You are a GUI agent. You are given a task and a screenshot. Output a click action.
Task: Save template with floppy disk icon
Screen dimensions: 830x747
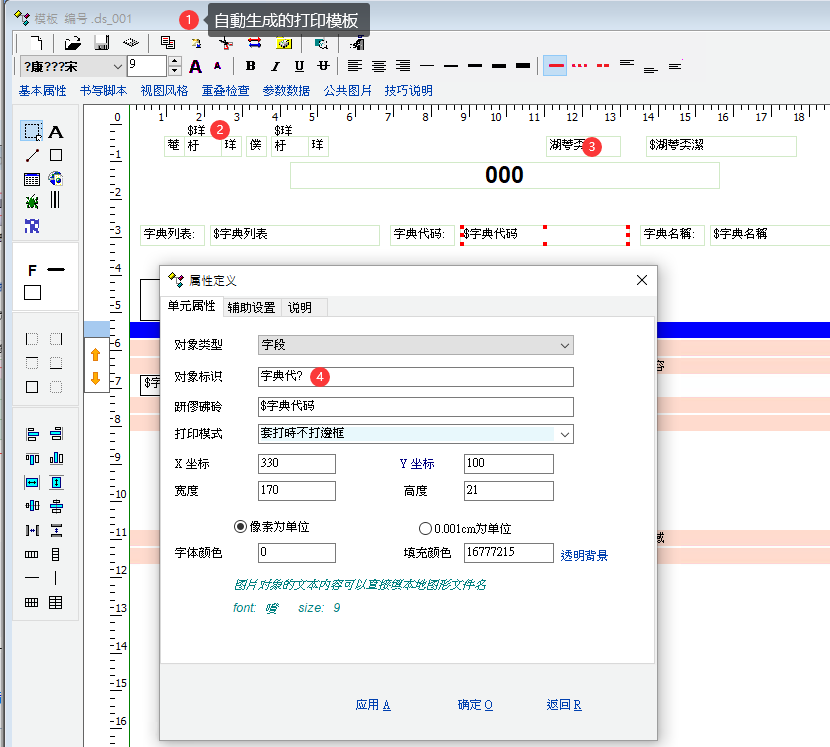pos(101,43)
